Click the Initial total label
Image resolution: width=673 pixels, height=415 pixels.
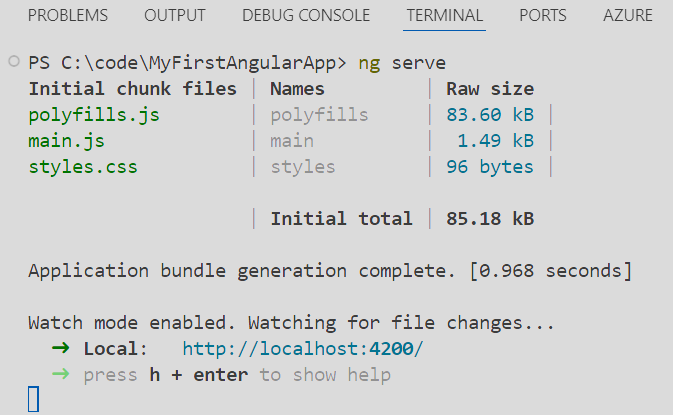pos(341,219)
